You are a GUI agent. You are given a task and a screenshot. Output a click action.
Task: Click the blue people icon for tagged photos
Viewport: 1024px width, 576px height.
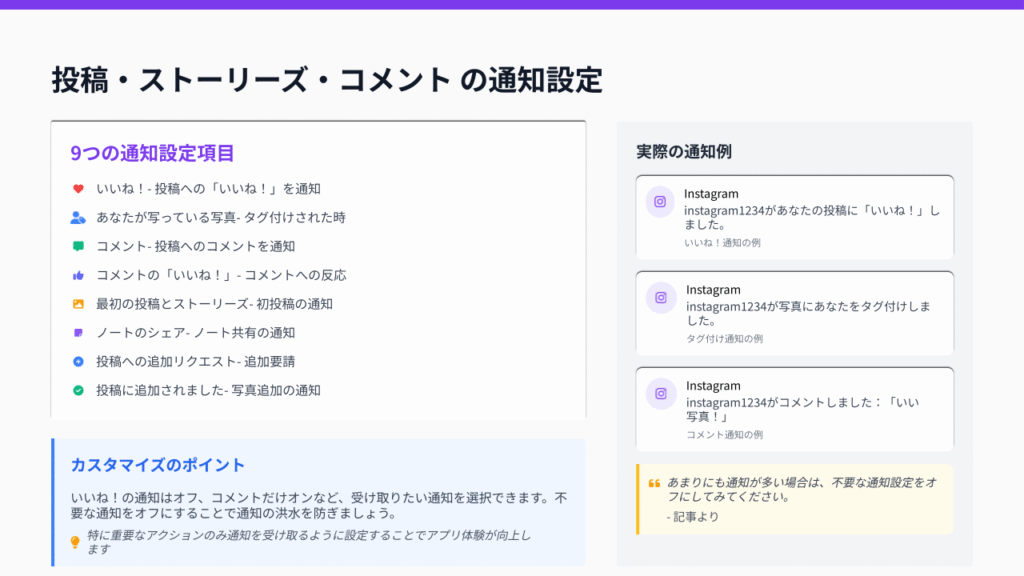(78, 217)
